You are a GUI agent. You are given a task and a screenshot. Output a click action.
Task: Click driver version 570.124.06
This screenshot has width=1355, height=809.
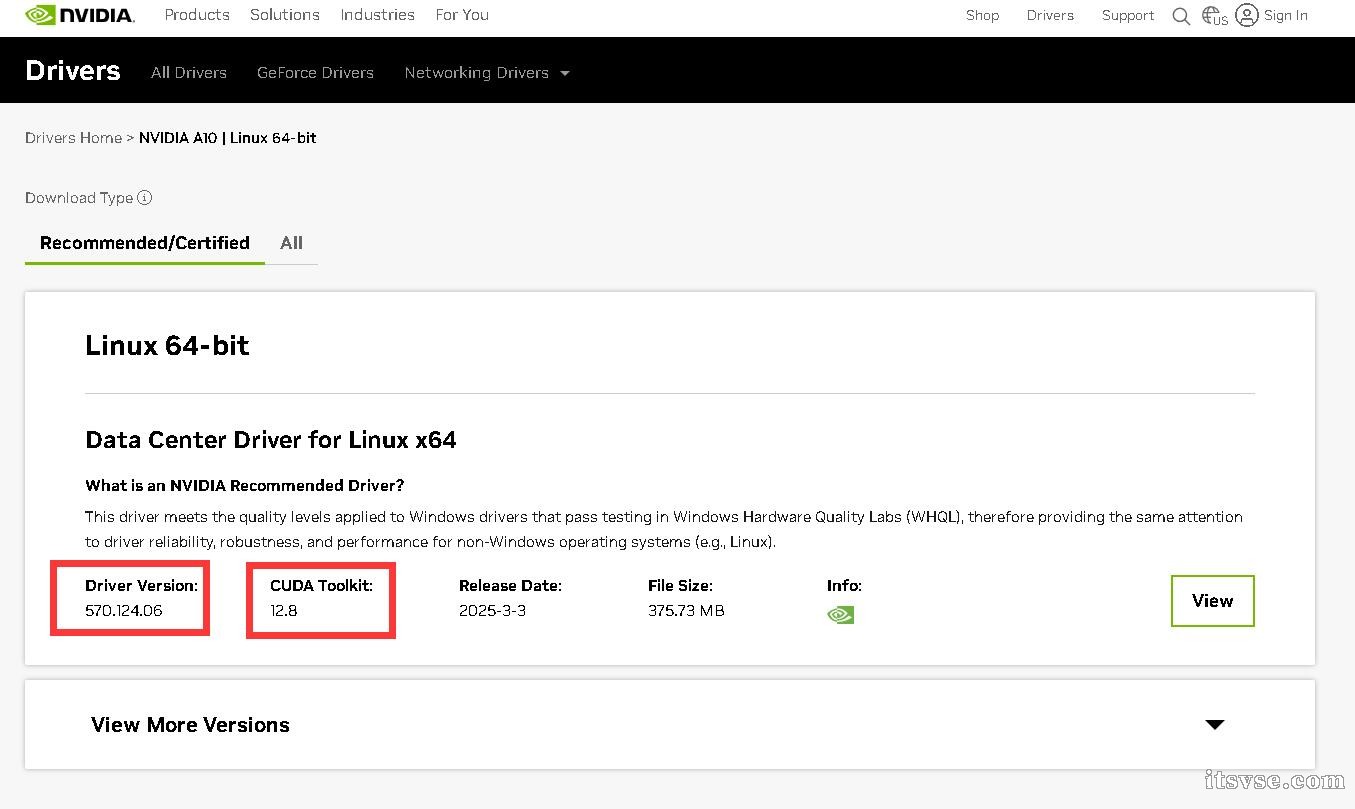[x=124, y=610]
